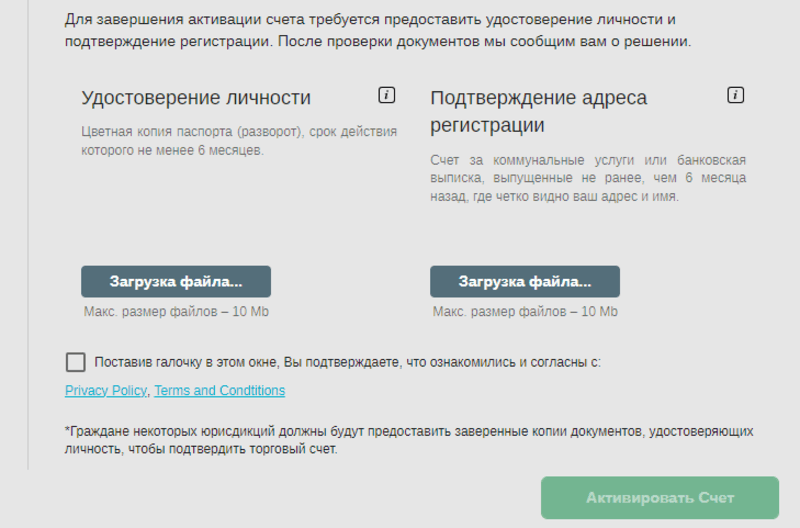Tick the agreement checkbox
Viewport: 800px width, 528px height.
tap(76, 362)
